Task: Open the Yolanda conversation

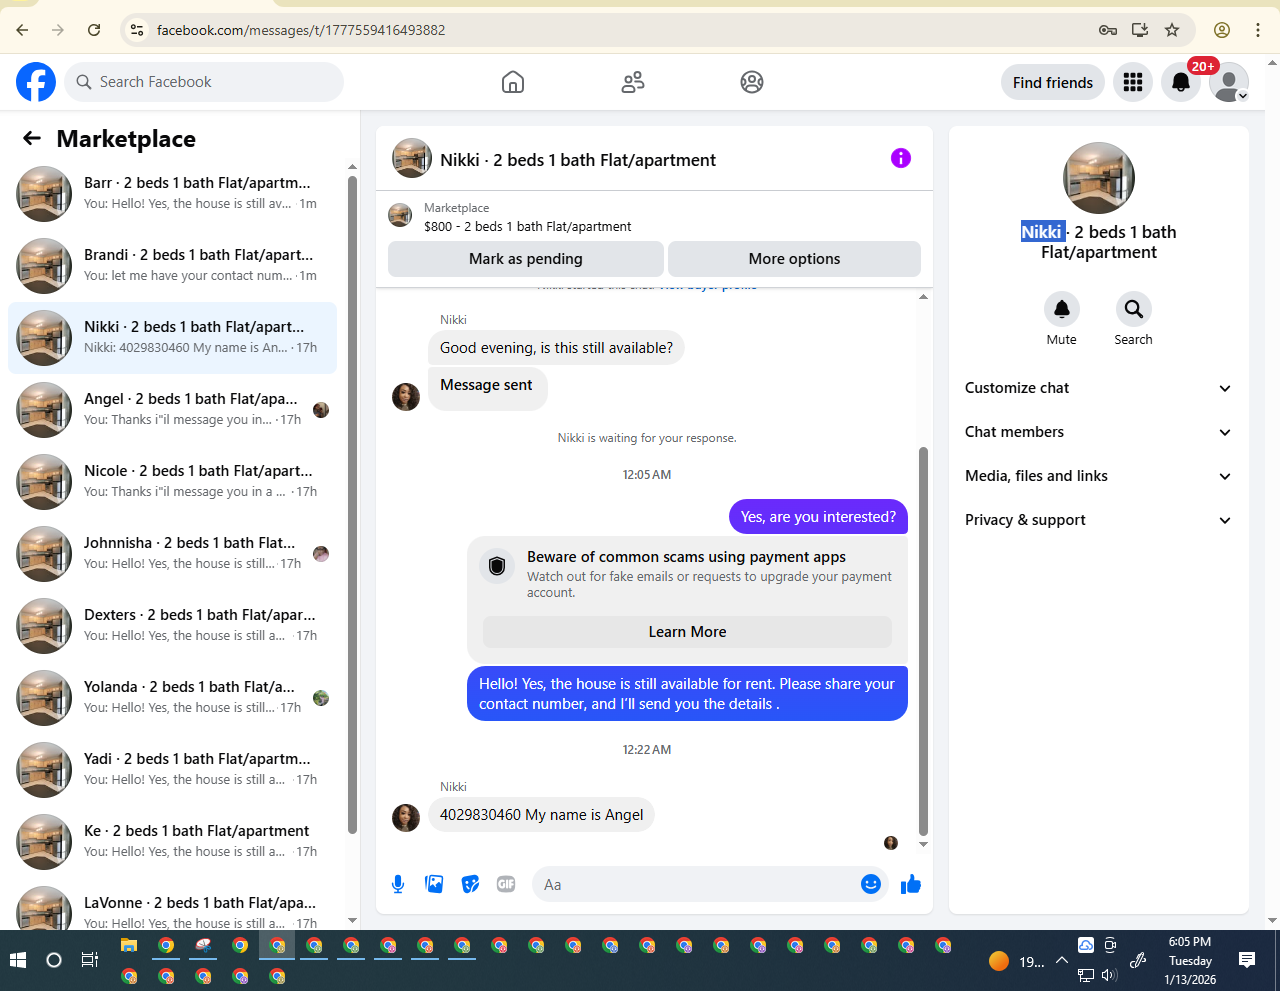Action: click(172, 698)
